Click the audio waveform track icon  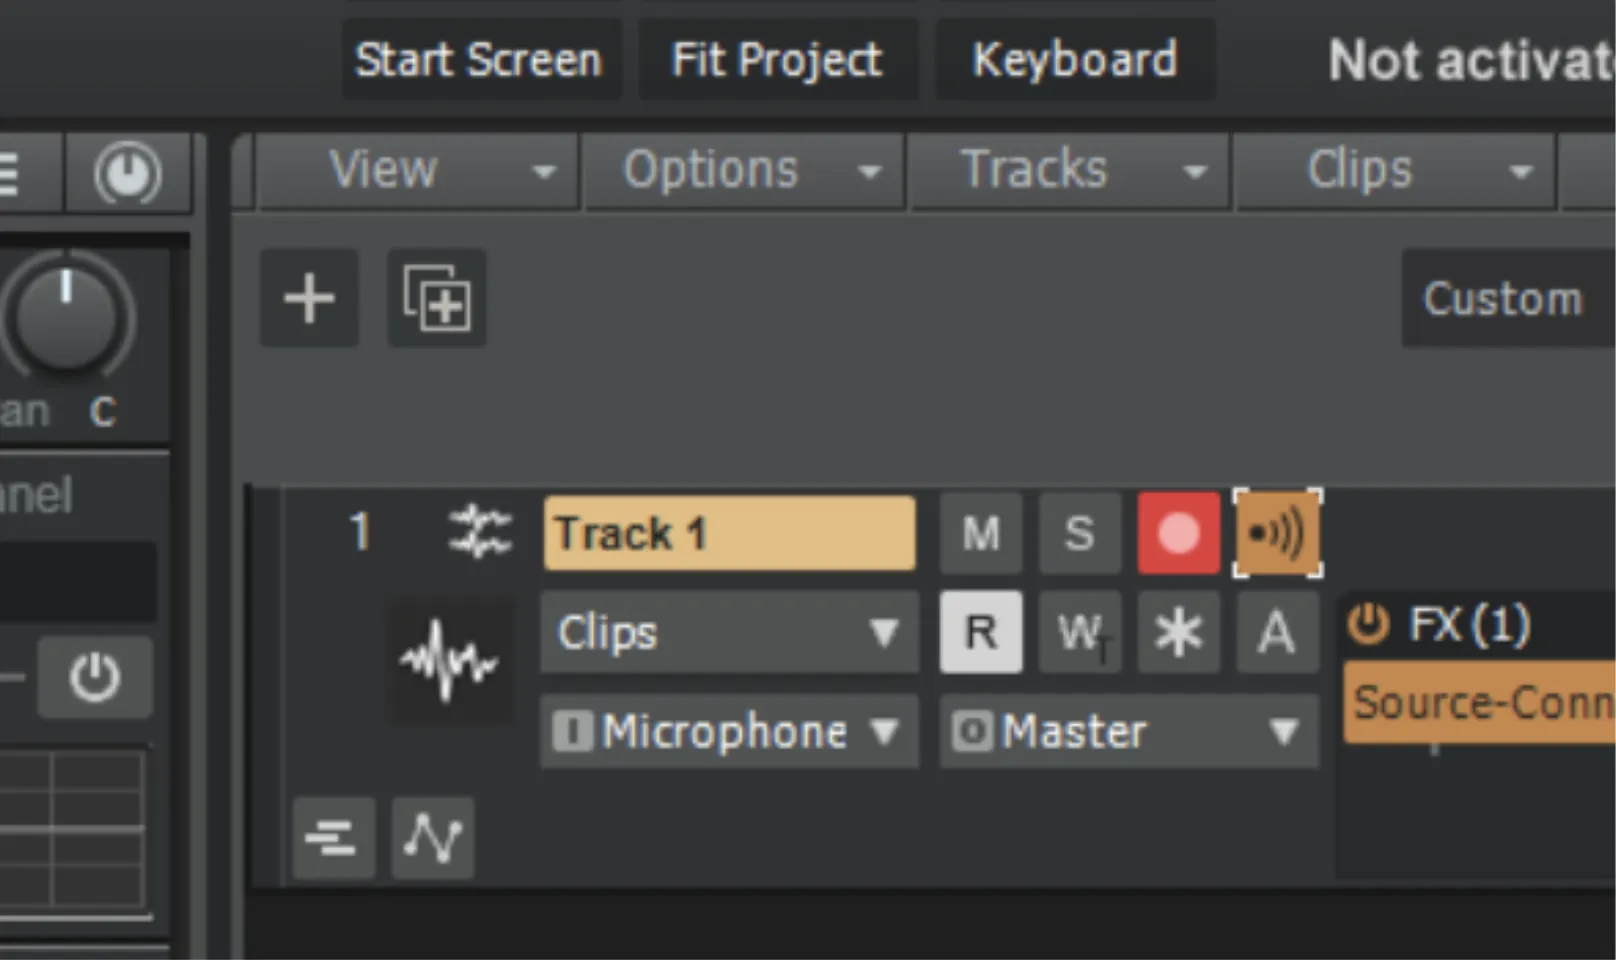pyautogui.click(x=449, y=660)
